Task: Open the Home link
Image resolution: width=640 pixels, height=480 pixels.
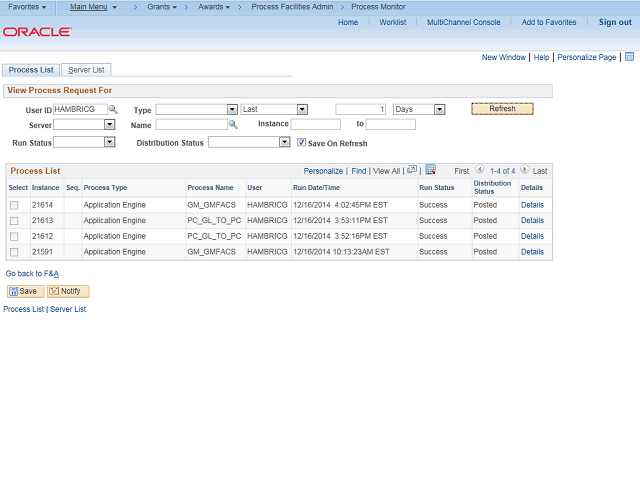Action: (348, 22)
